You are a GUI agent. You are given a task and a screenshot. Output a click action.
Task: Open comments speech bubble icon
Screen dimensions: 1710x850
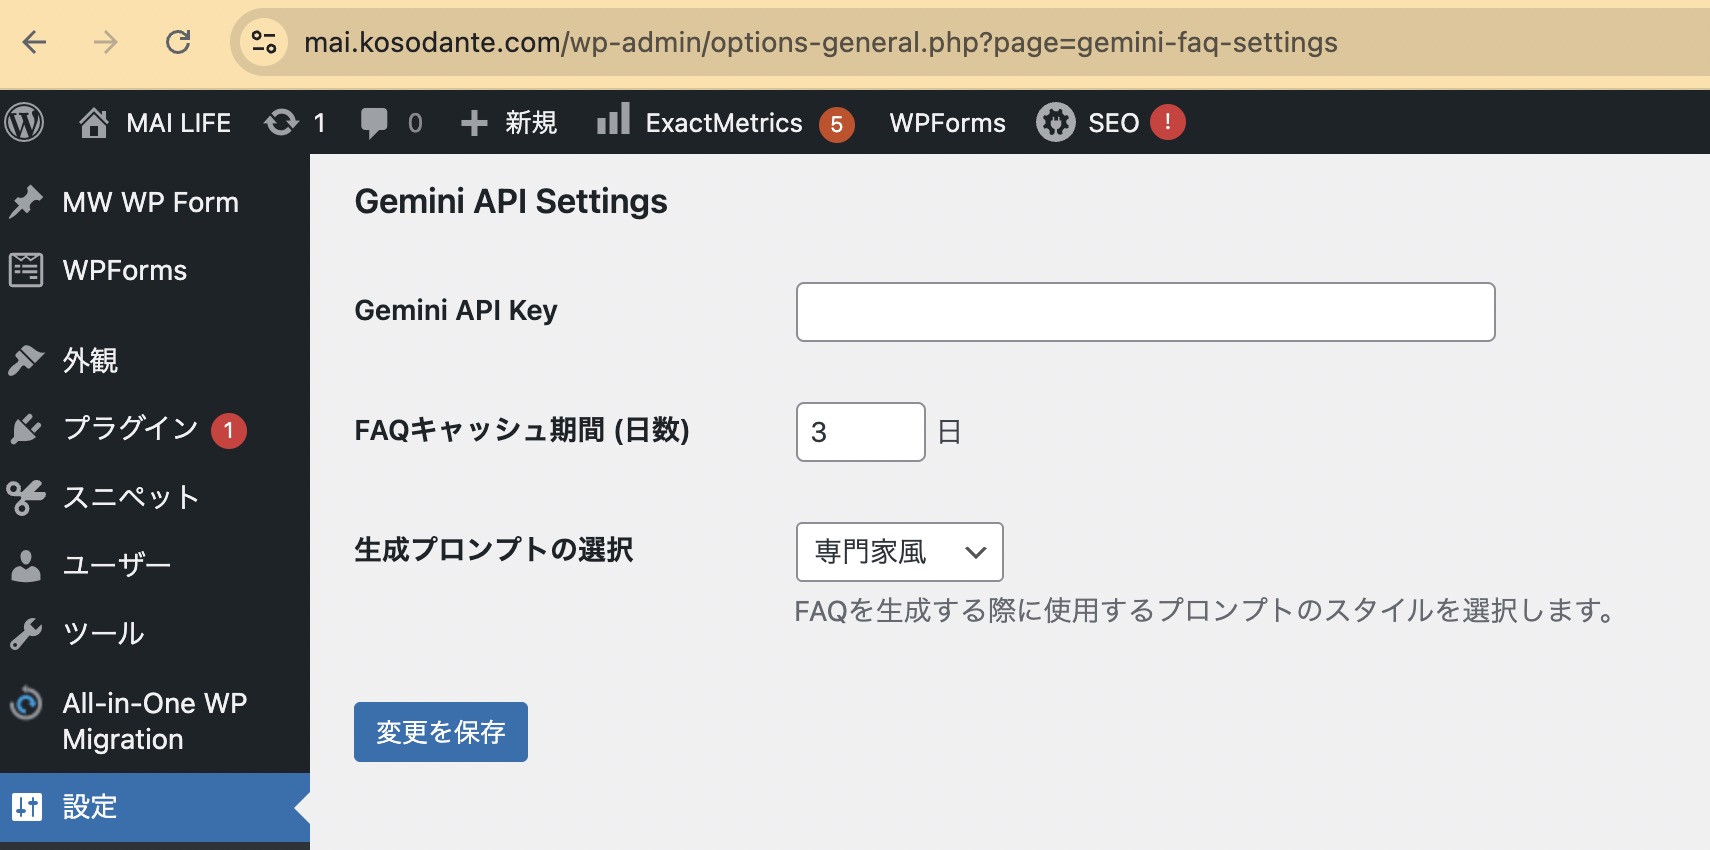click(374, 123)
